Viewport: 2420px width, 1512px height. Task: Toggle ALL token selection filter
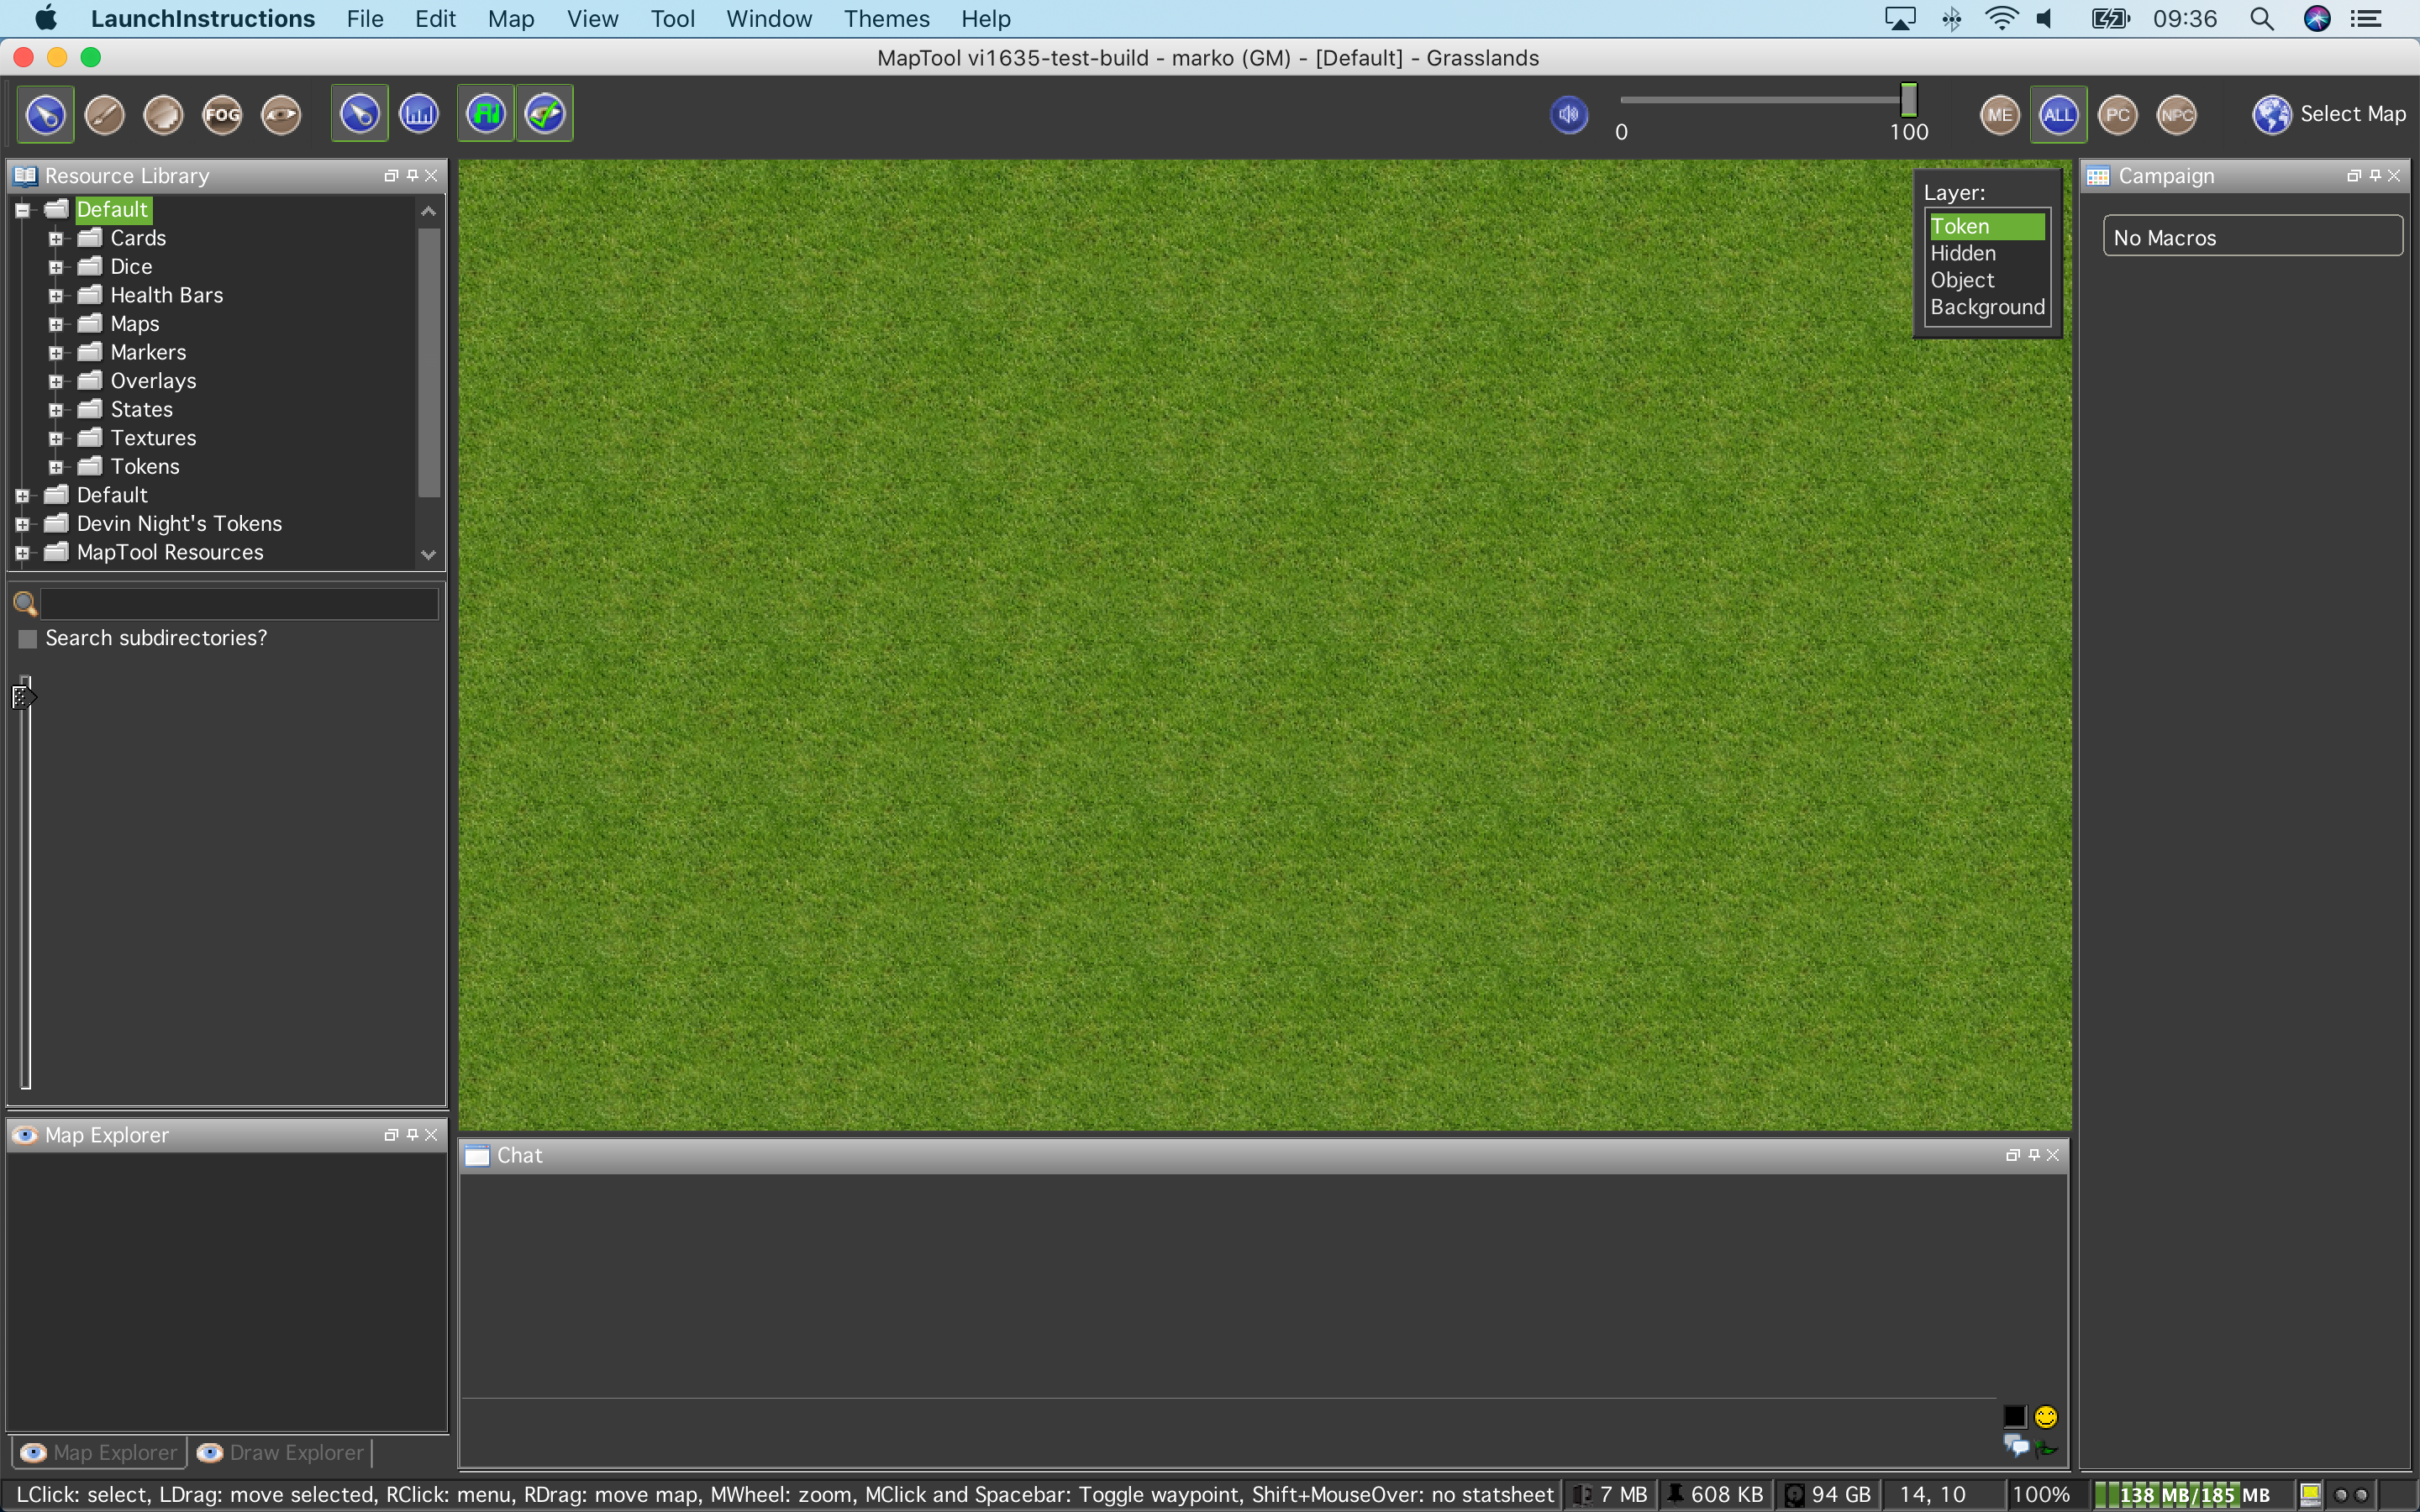click(2058, 114)
